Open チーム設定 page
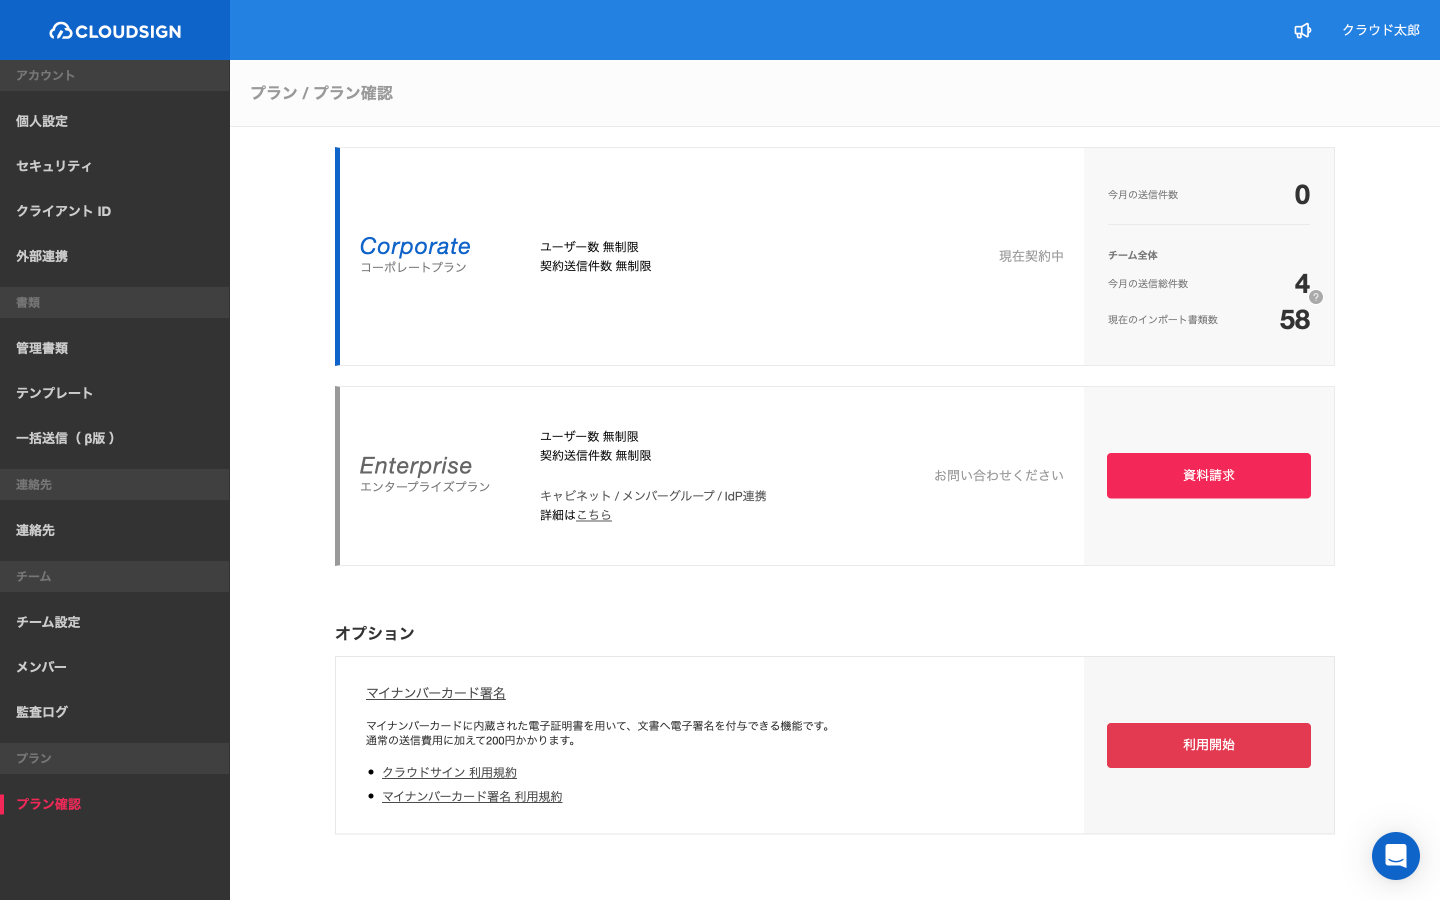1440x900 pixels. [x=115, y=622]
